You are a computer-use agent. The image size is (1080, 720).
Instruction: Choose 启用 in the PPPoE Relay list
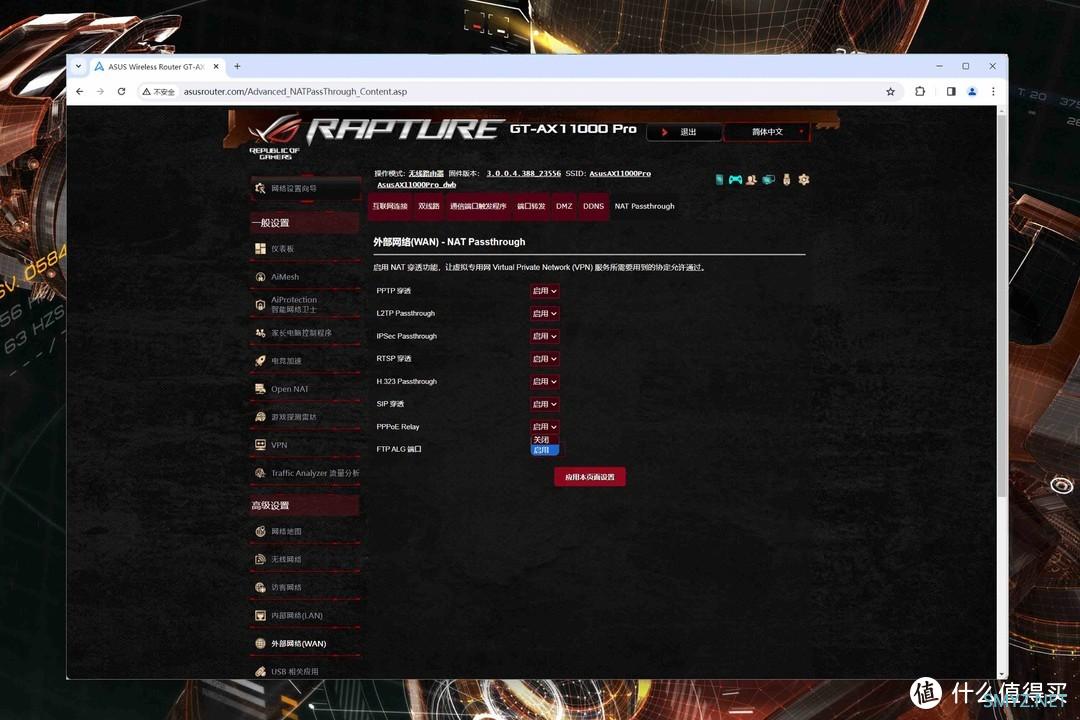pyautogui.click(x=544, y=450)
